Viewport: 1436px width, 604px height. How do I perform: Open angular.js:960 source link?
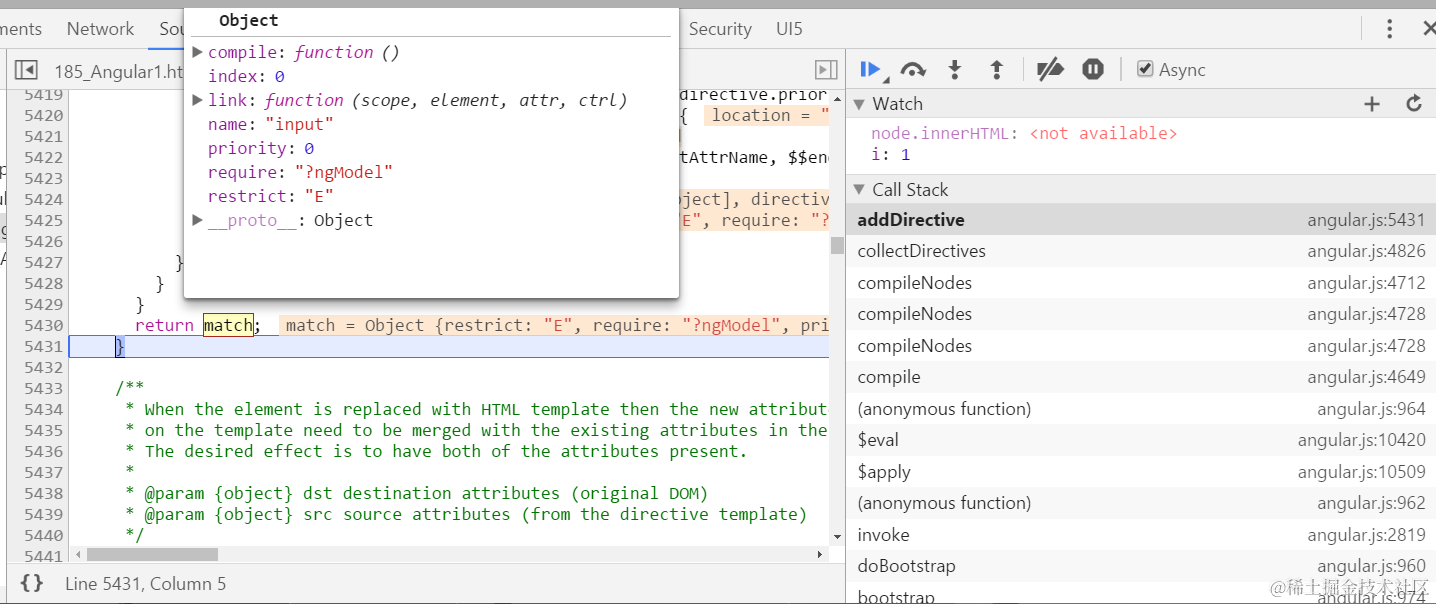click(1371, 566)
